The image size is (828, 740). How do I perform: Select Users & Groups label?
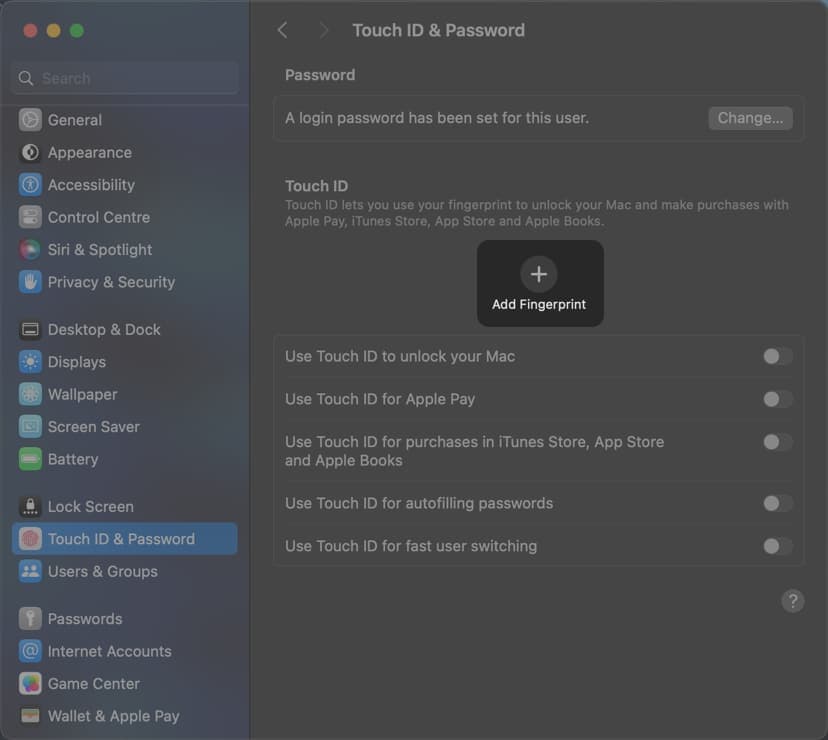(103, 572)
